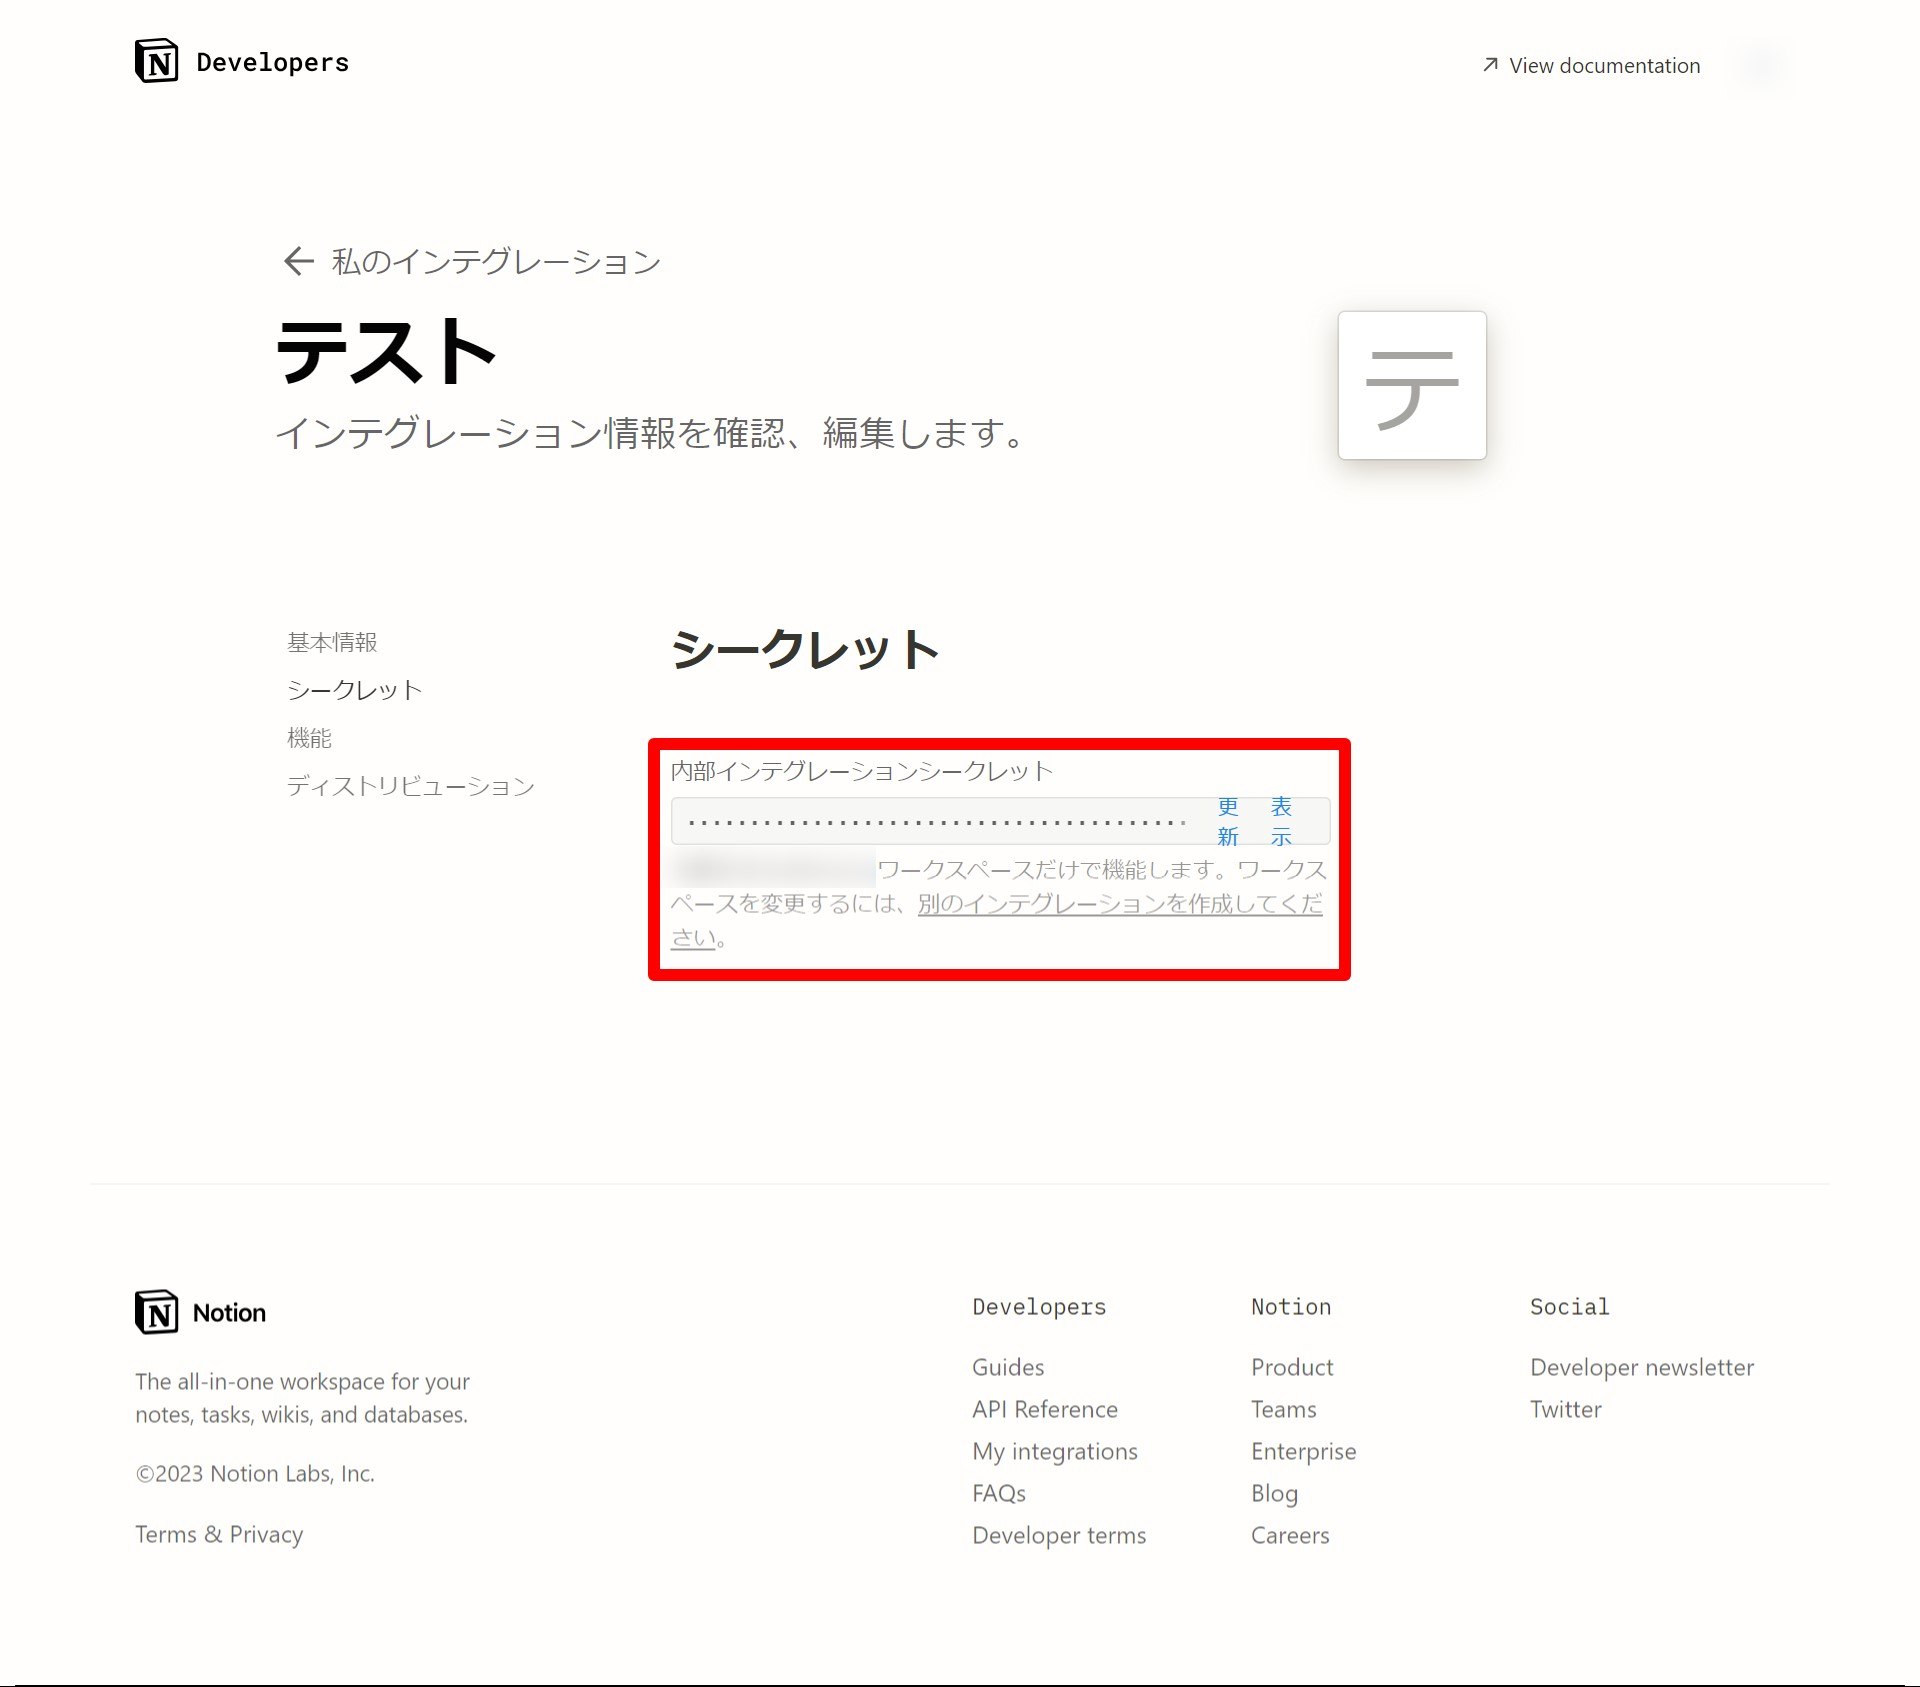Open Terms & Privacy link
This screenshot has width=1920, height=1687.
click(x=219, y=1534)
